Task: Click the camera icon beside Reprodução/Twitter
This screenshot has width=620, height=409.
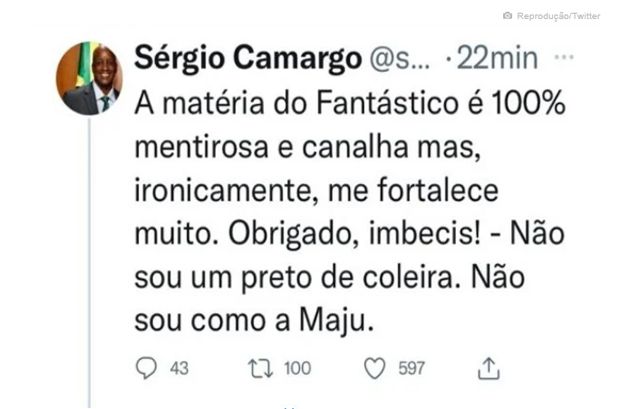Action: 507,16
